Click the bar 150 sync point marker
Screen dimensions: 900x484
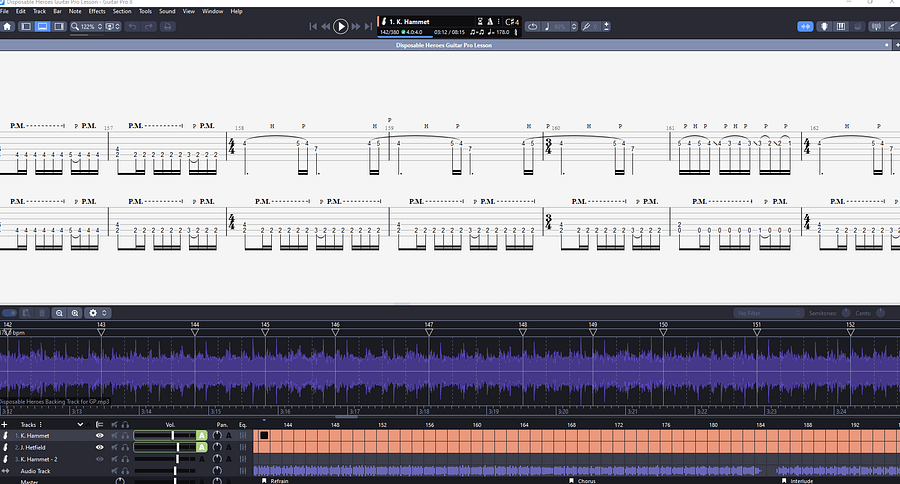[x=663, y=332]
